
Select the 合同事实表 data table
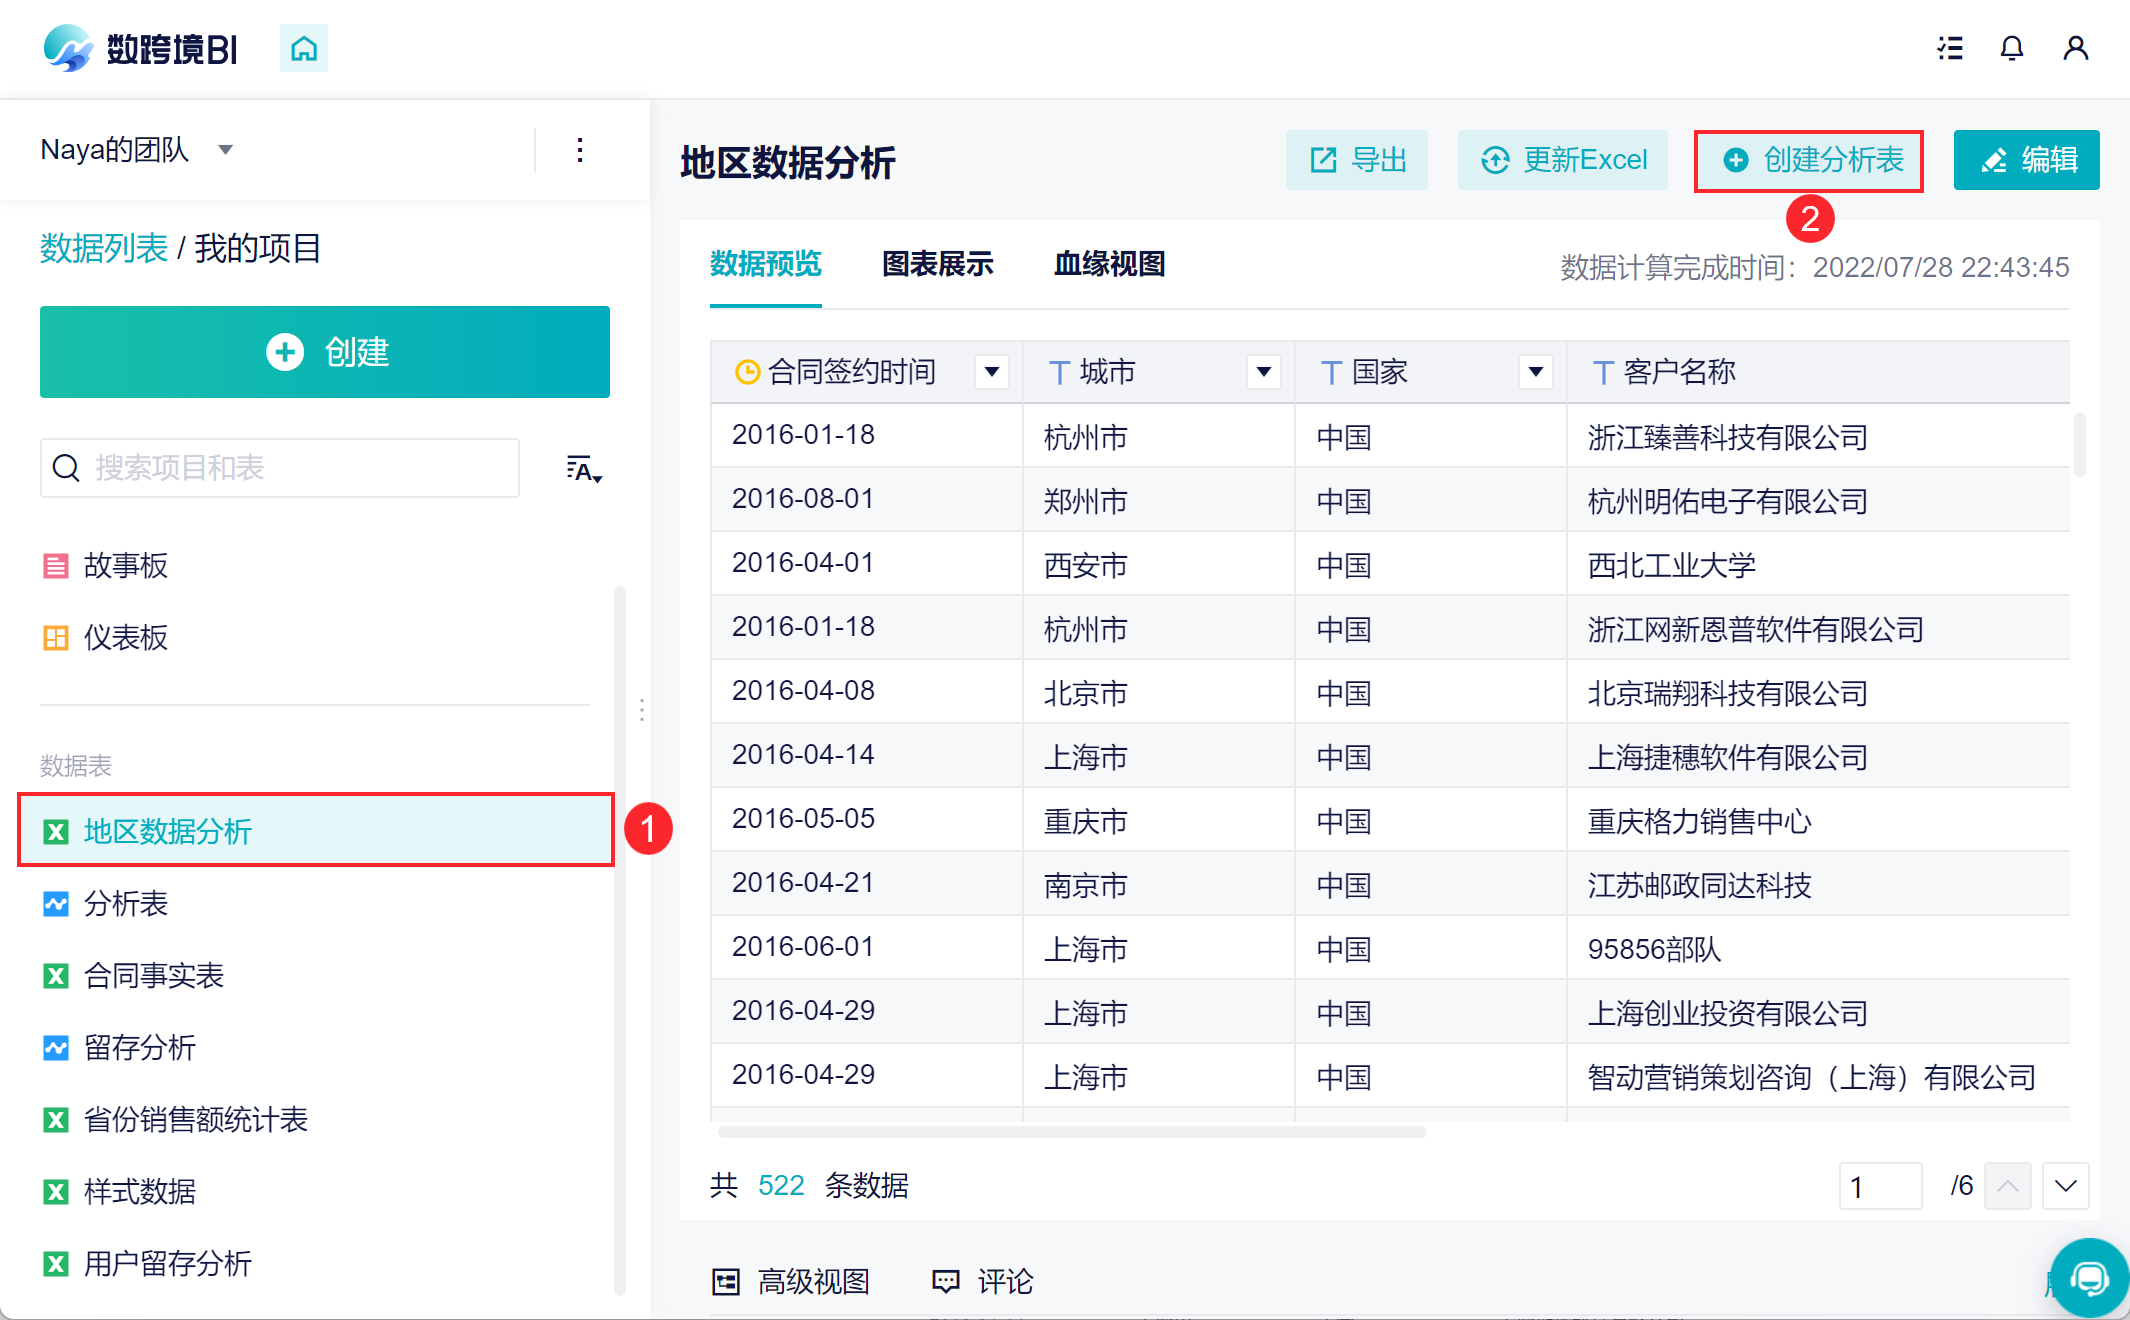pyautogui.click(x=134, y=976)
